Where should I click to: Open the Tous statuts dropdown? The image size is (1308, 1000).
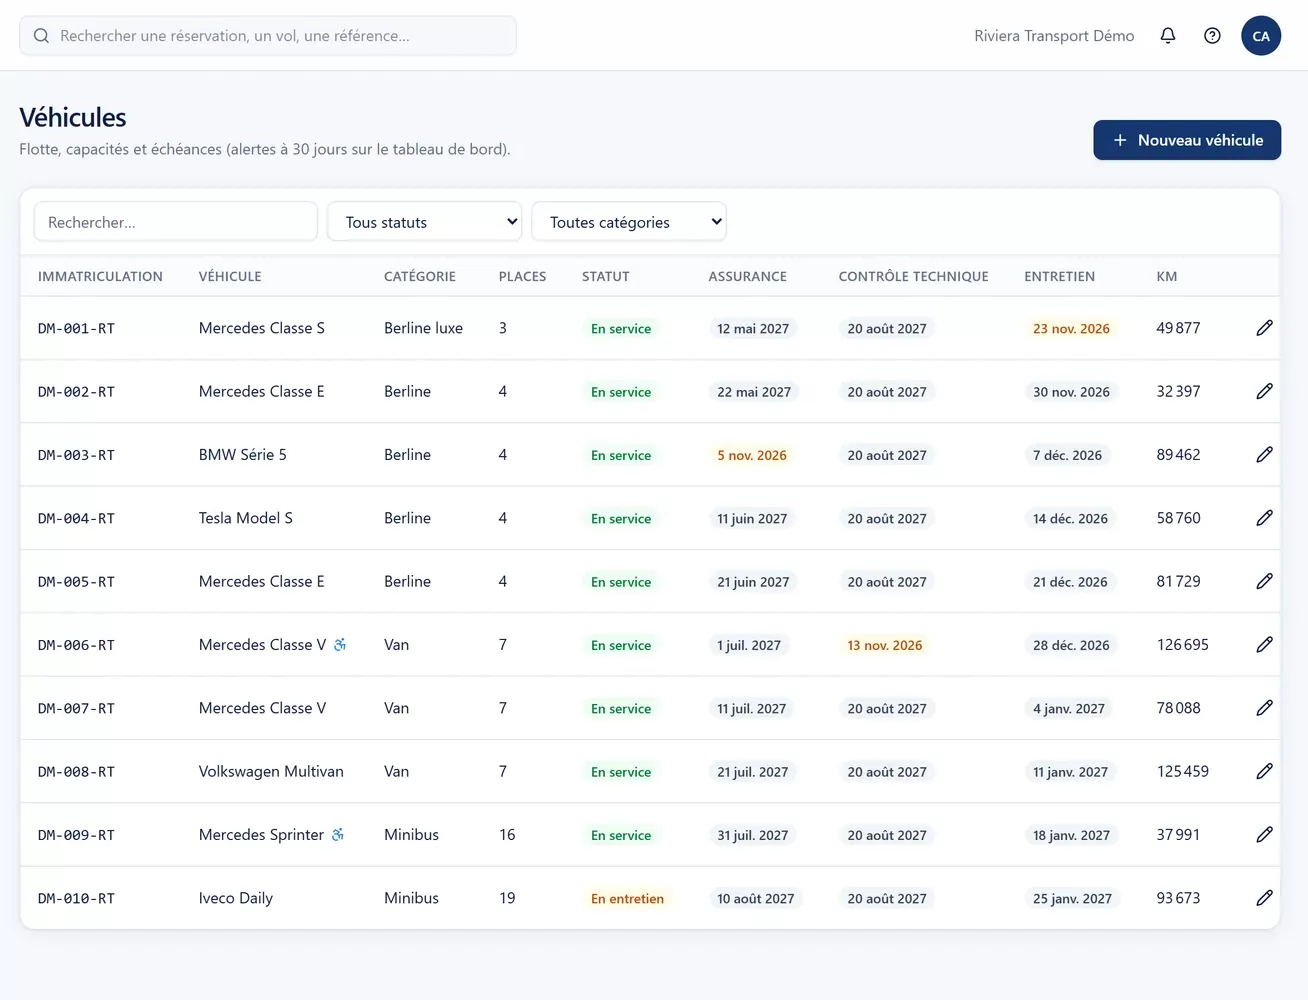click(x=426, y=222)
